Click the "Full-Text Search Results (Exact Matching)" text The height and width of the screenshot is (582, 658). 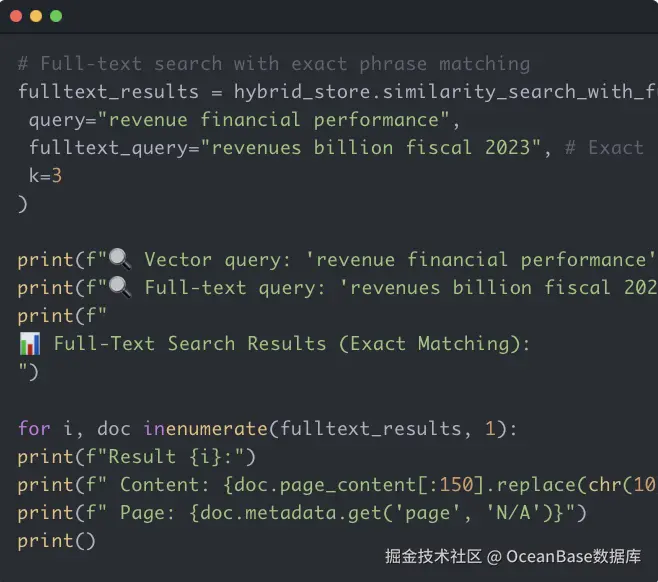point(291,344)
